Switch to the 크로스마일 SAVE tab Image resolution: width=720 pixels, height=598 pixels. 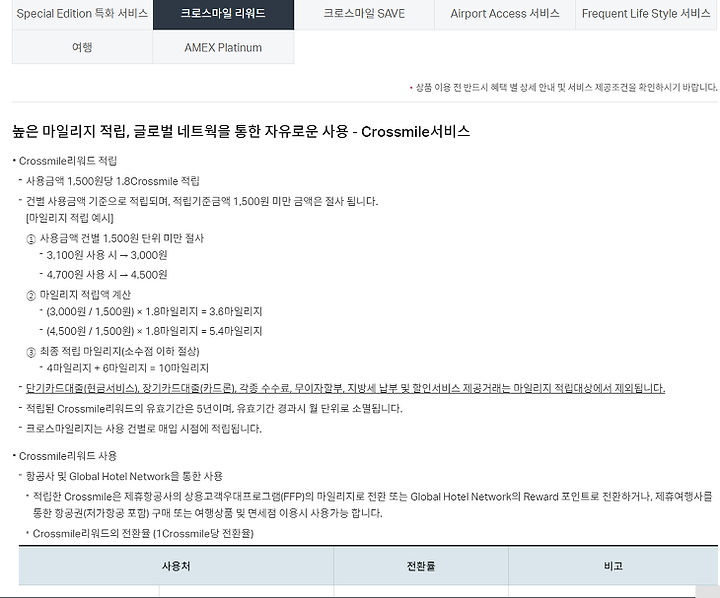click(x=364, y=14)
